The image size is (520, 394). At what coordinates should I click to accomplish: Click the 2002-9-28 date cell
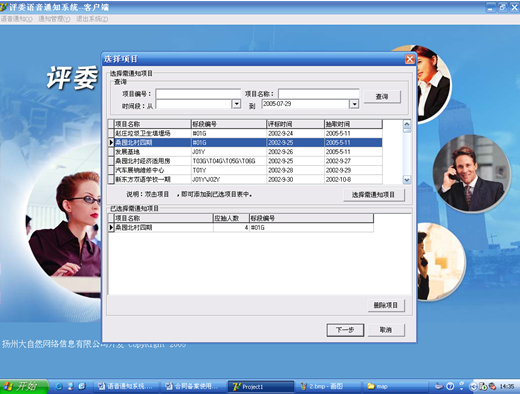pyautogui.click(x=295, y=170)
